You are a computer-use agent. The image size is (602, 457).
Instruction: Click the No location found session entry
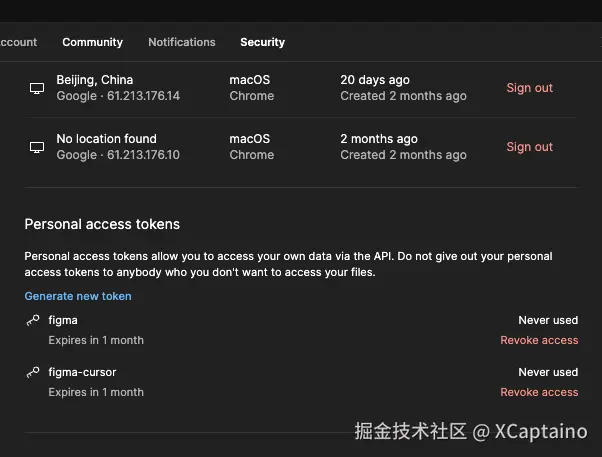(x=106, y=139)
